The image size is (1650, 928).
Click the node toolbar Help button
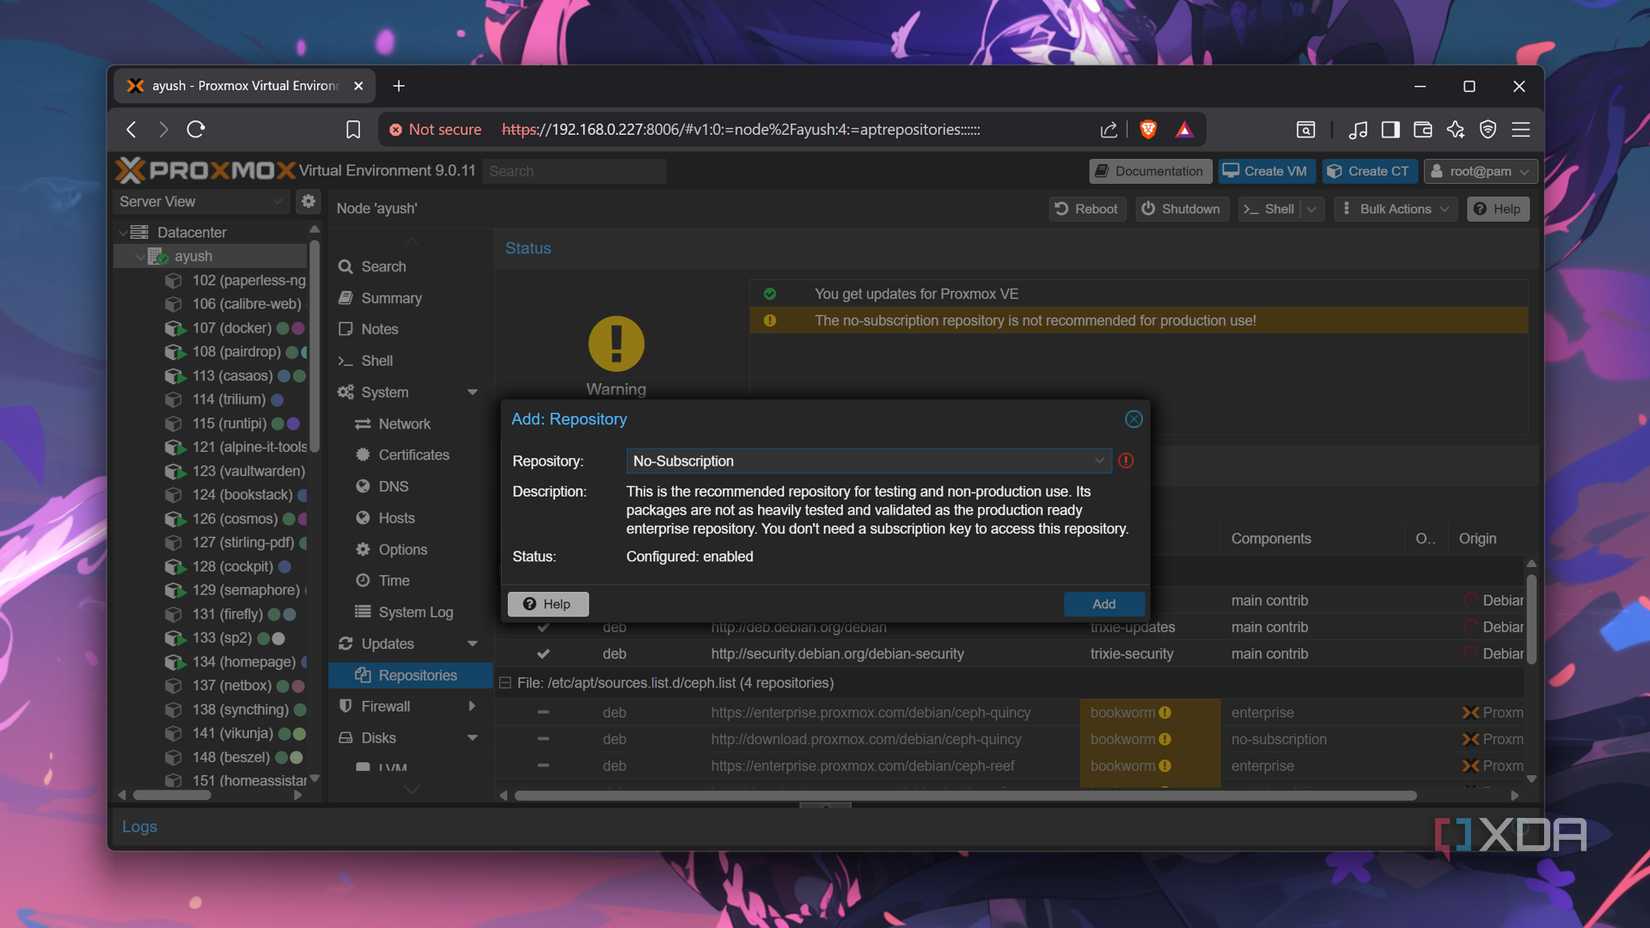pyautogui.click(x=1498, y=209)
